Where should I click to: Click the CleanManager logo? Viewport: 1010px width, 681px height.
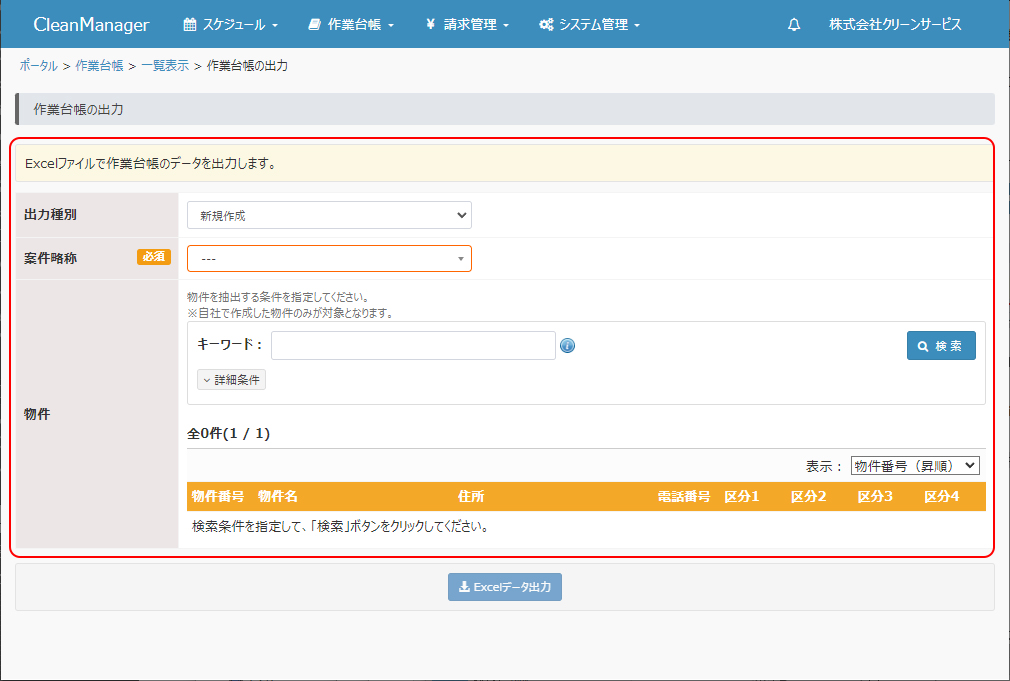click(91, 25)
